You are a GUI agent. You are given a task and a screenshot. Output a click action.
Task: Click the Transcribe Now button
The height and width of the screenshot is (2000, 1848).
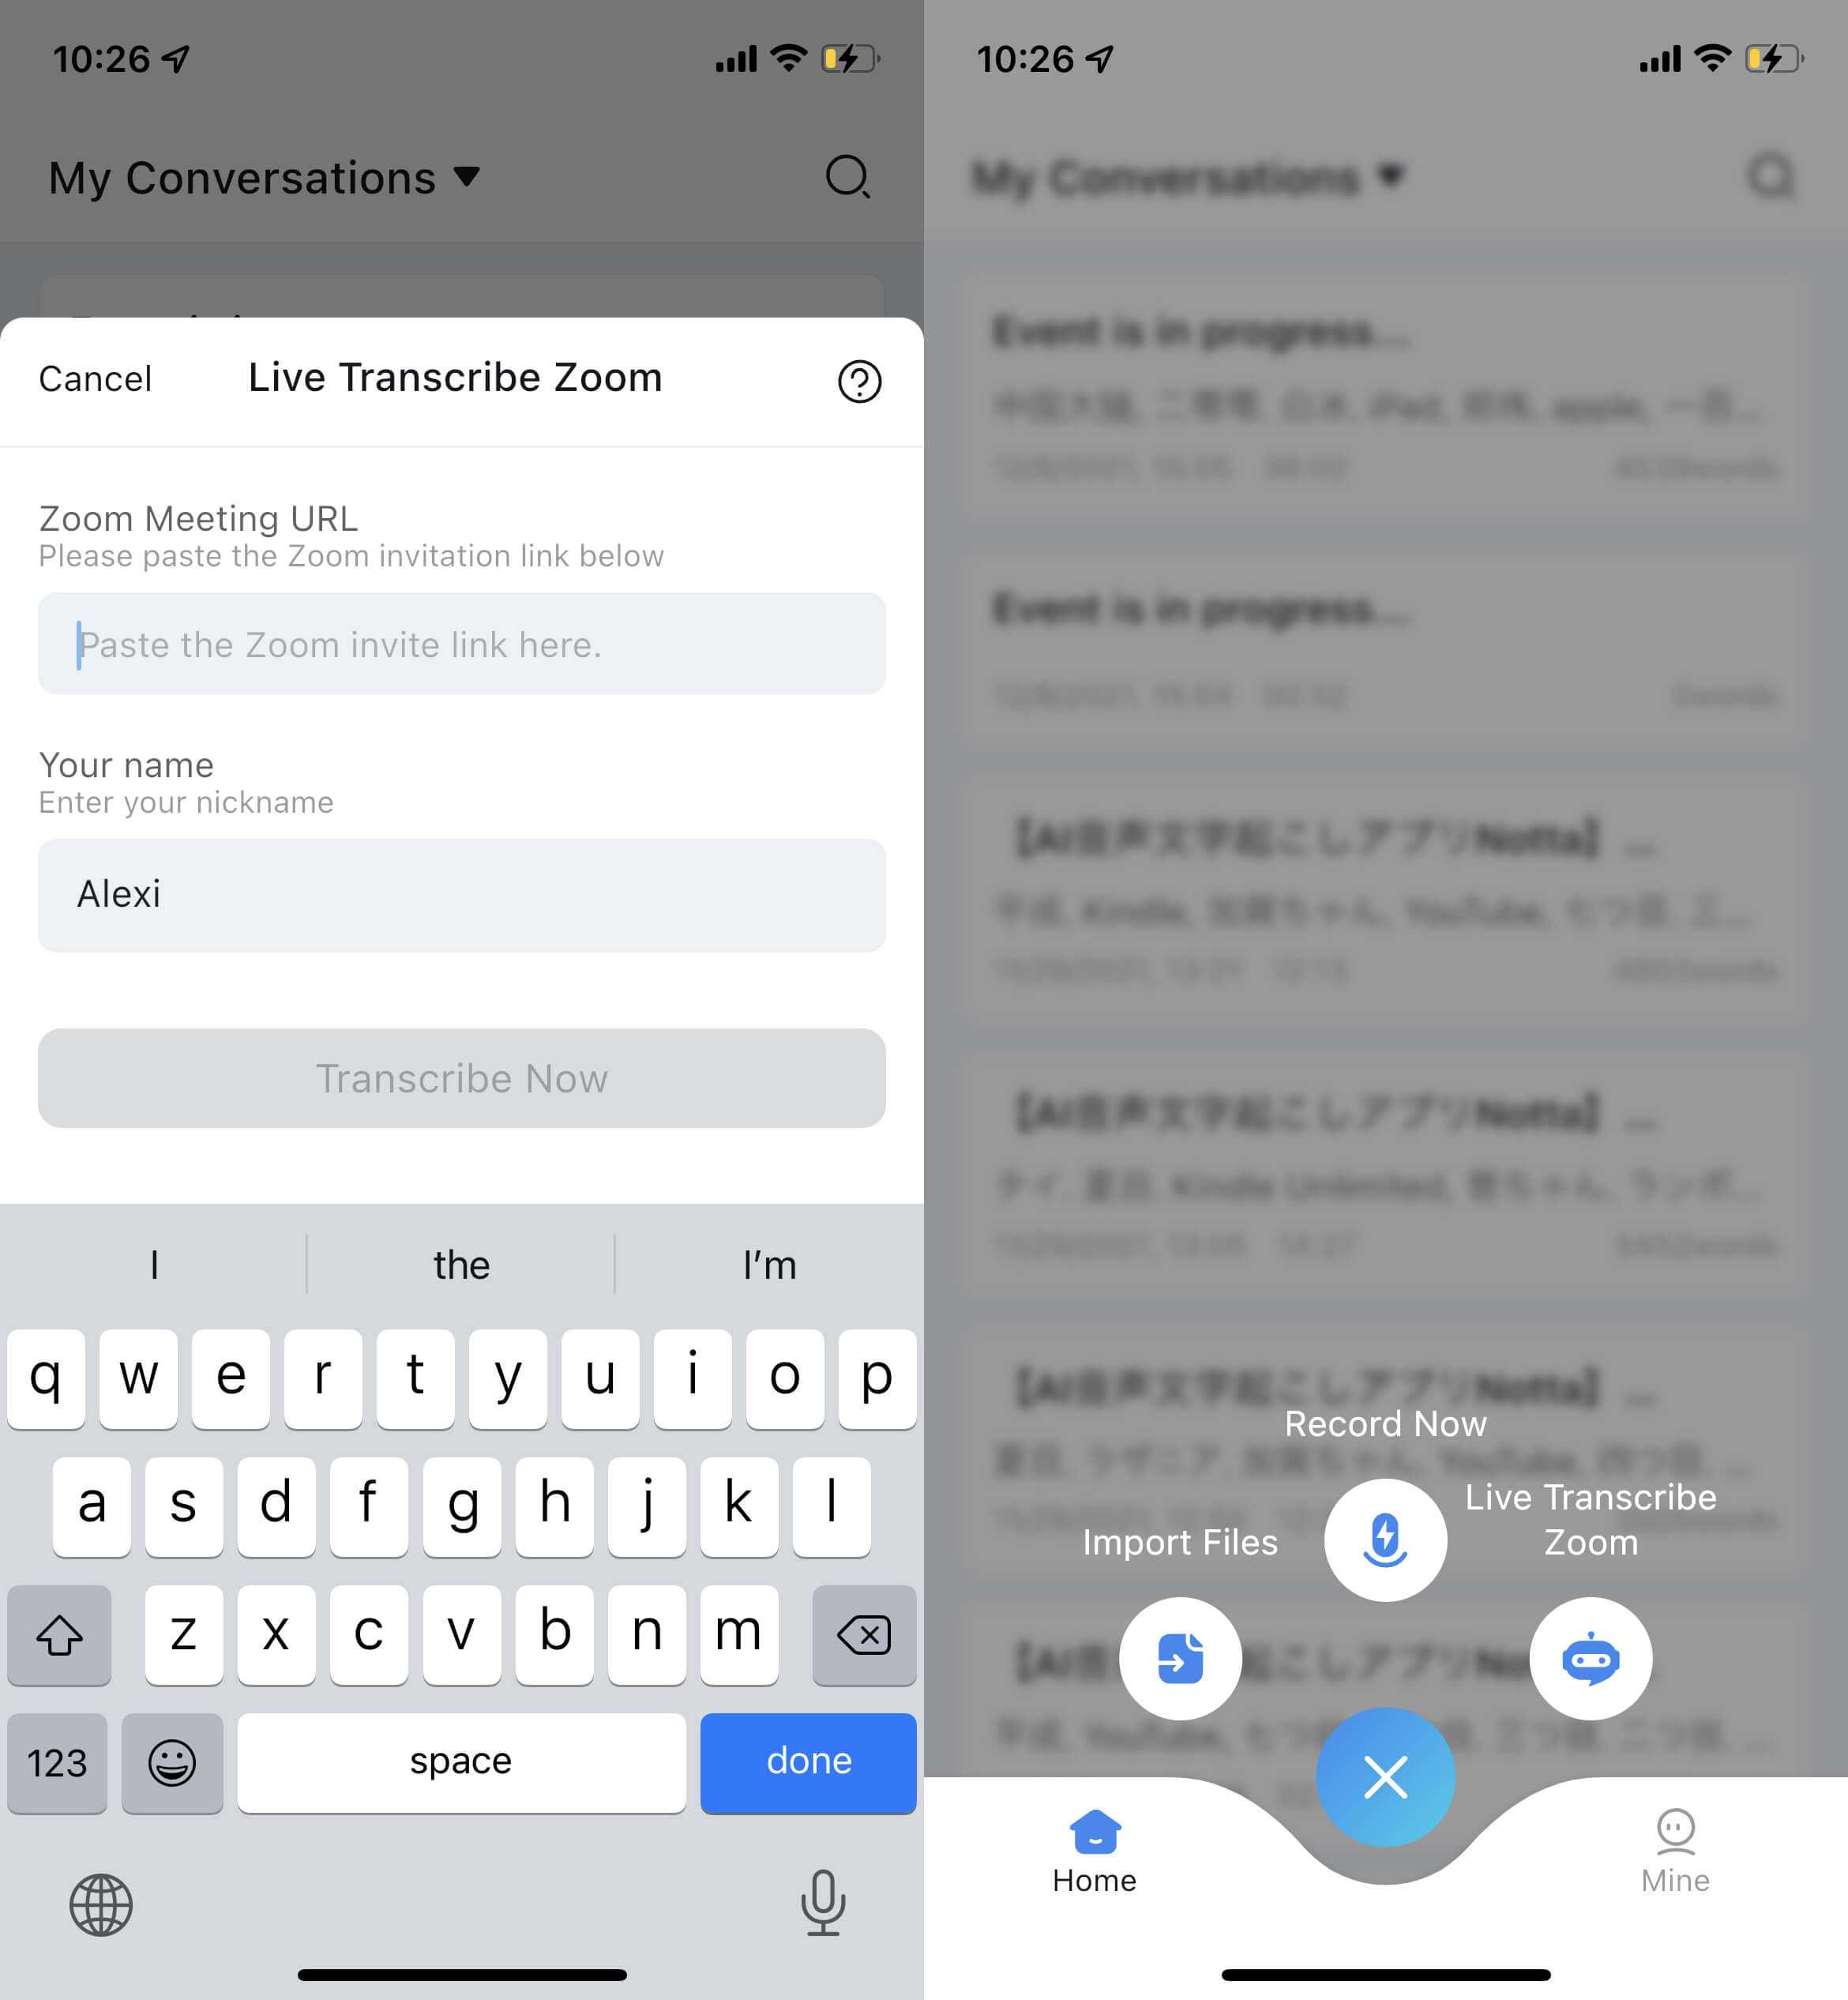461,1078
